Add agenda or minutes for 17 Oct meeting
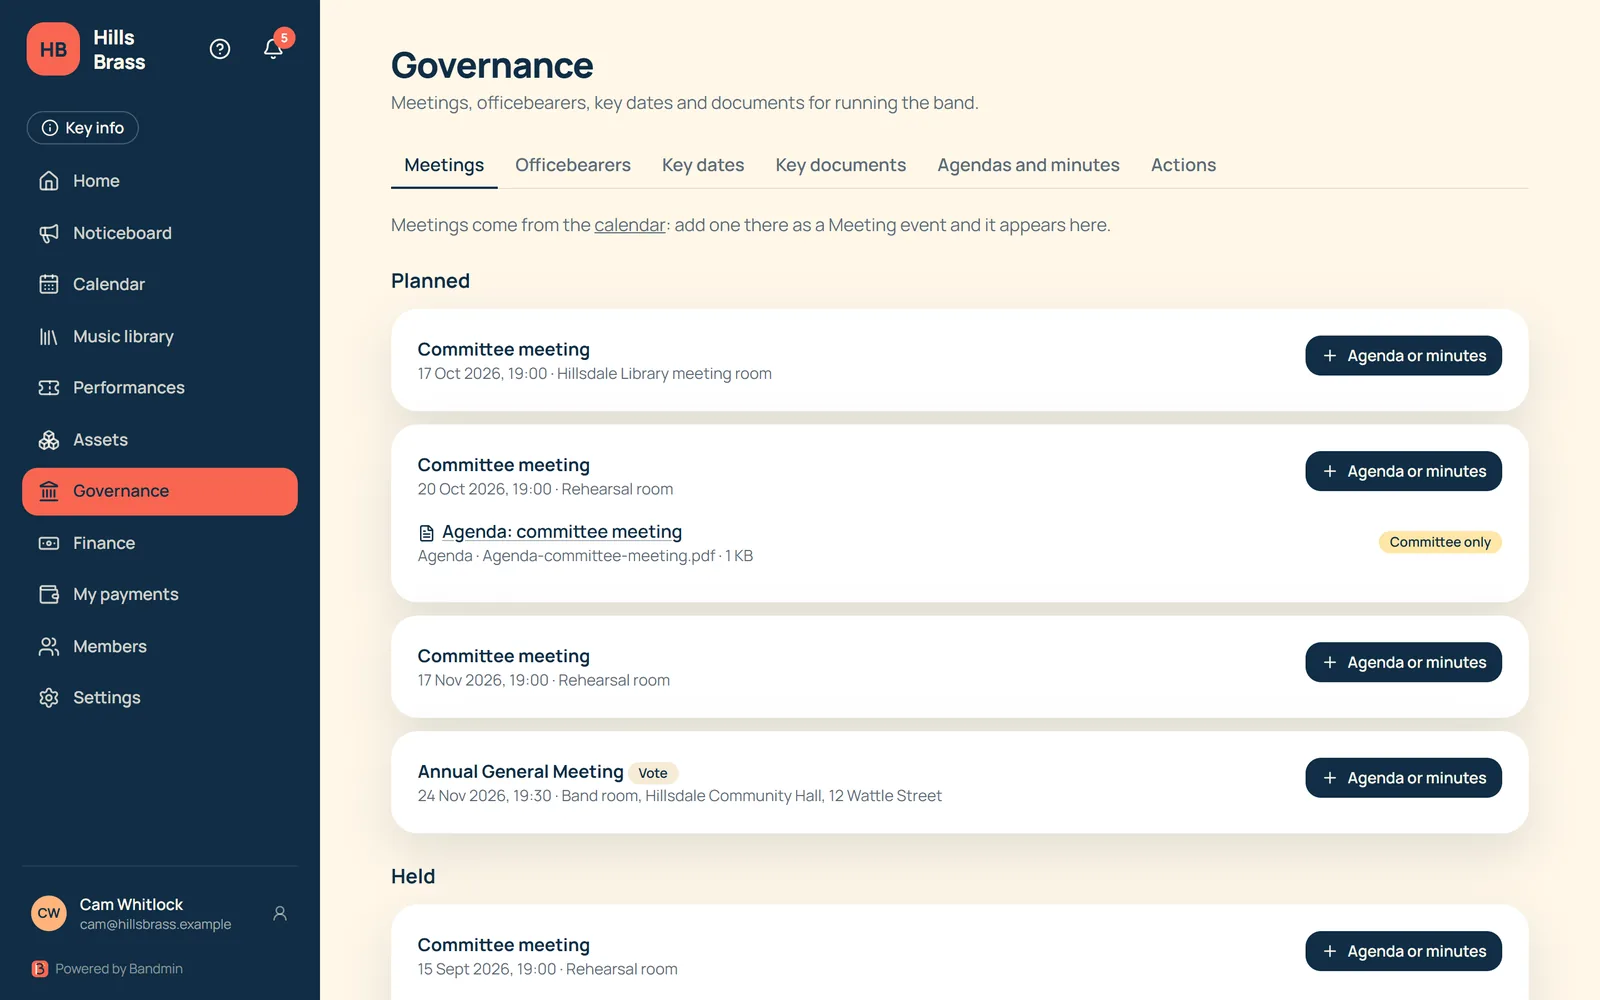 click(1403, 356)
